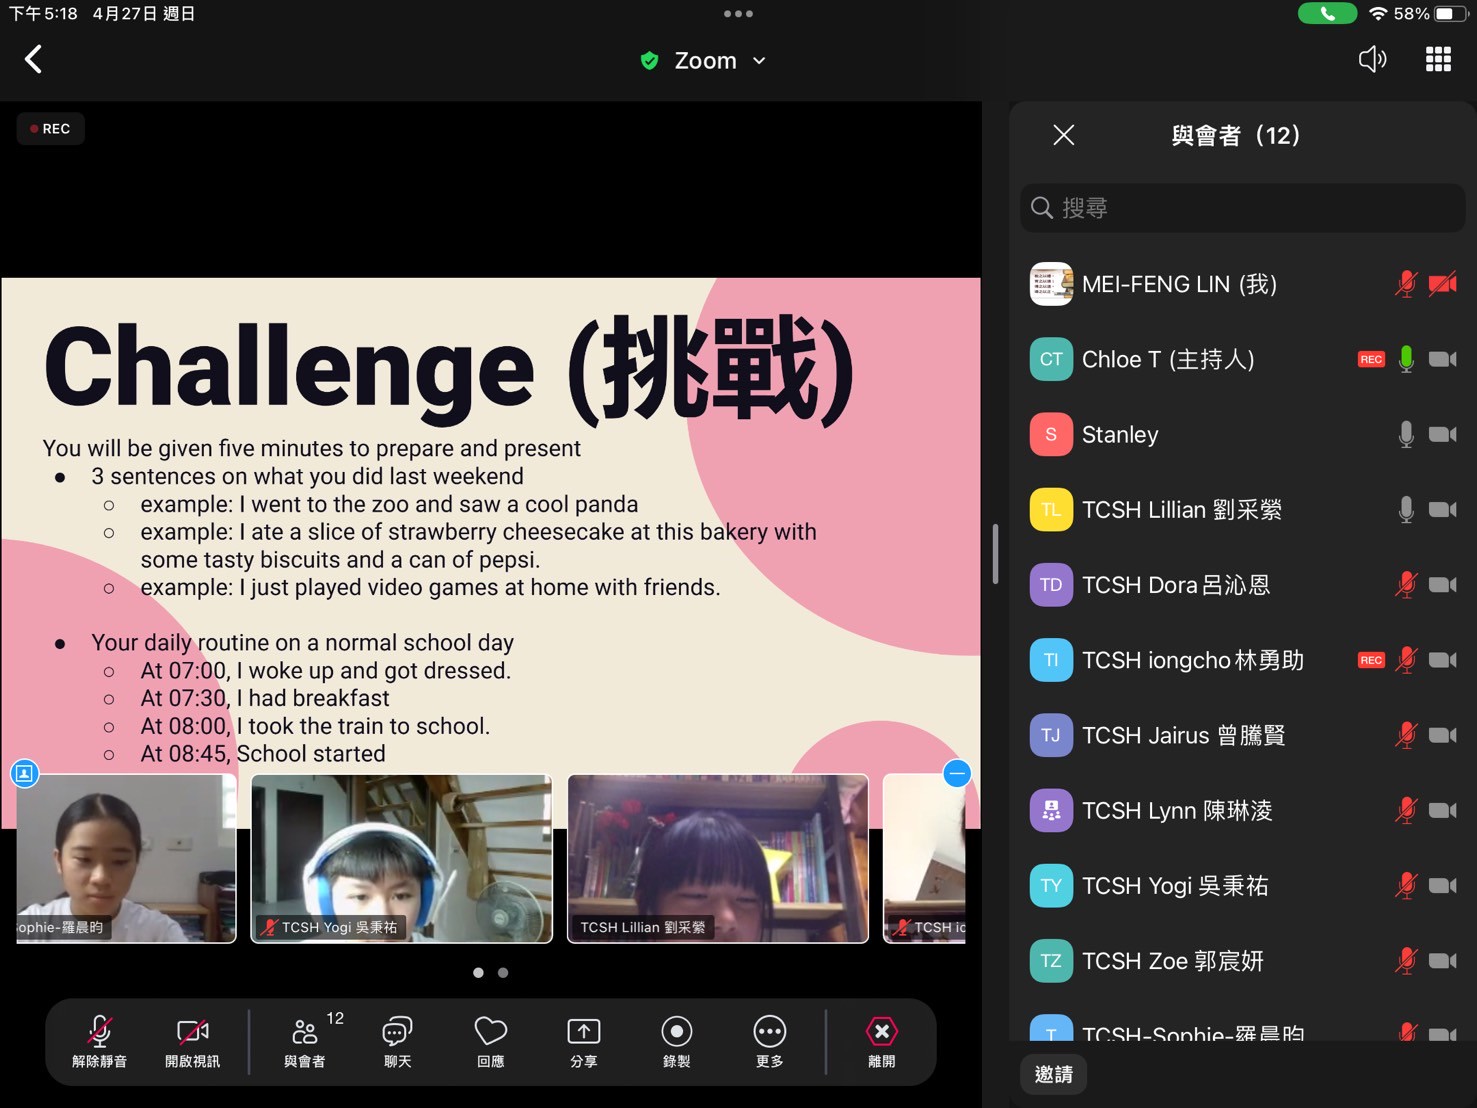This screenshot has height=1108, width=1477.
Task: Switch to gallery grid view icon
Action: [1438, 60]
